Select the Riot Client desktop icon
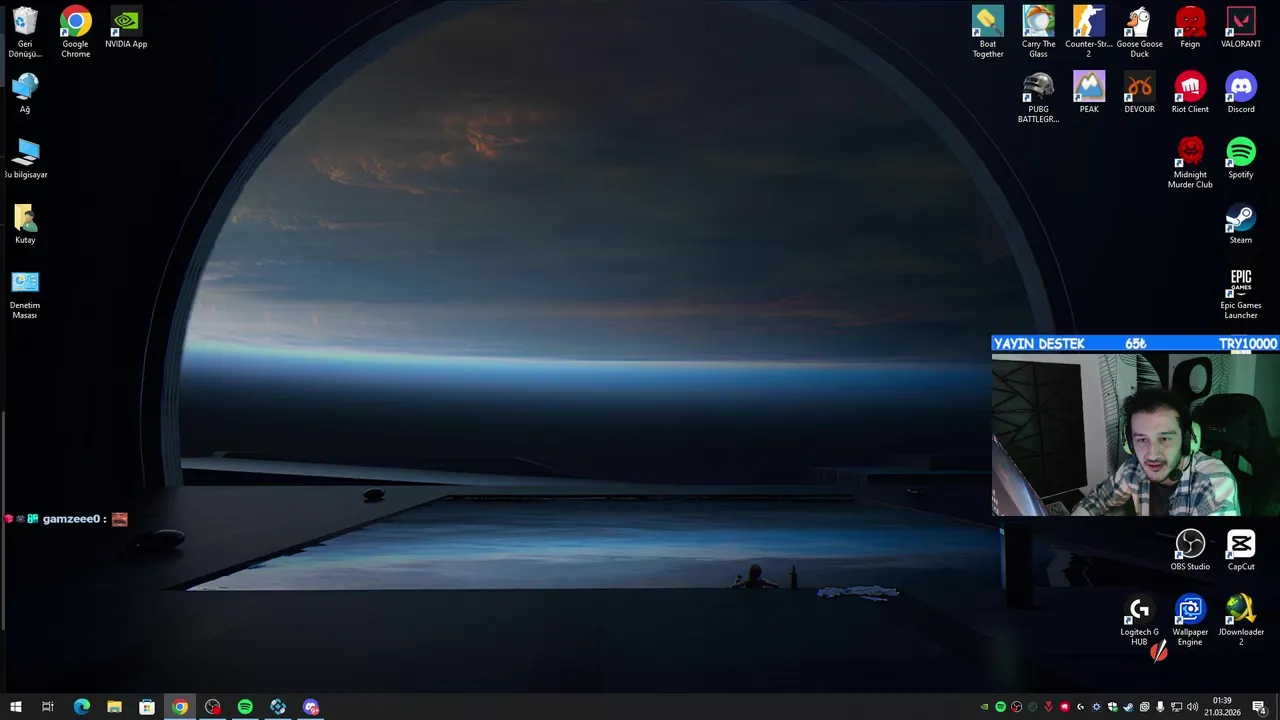 click(x=1190, y=93)
